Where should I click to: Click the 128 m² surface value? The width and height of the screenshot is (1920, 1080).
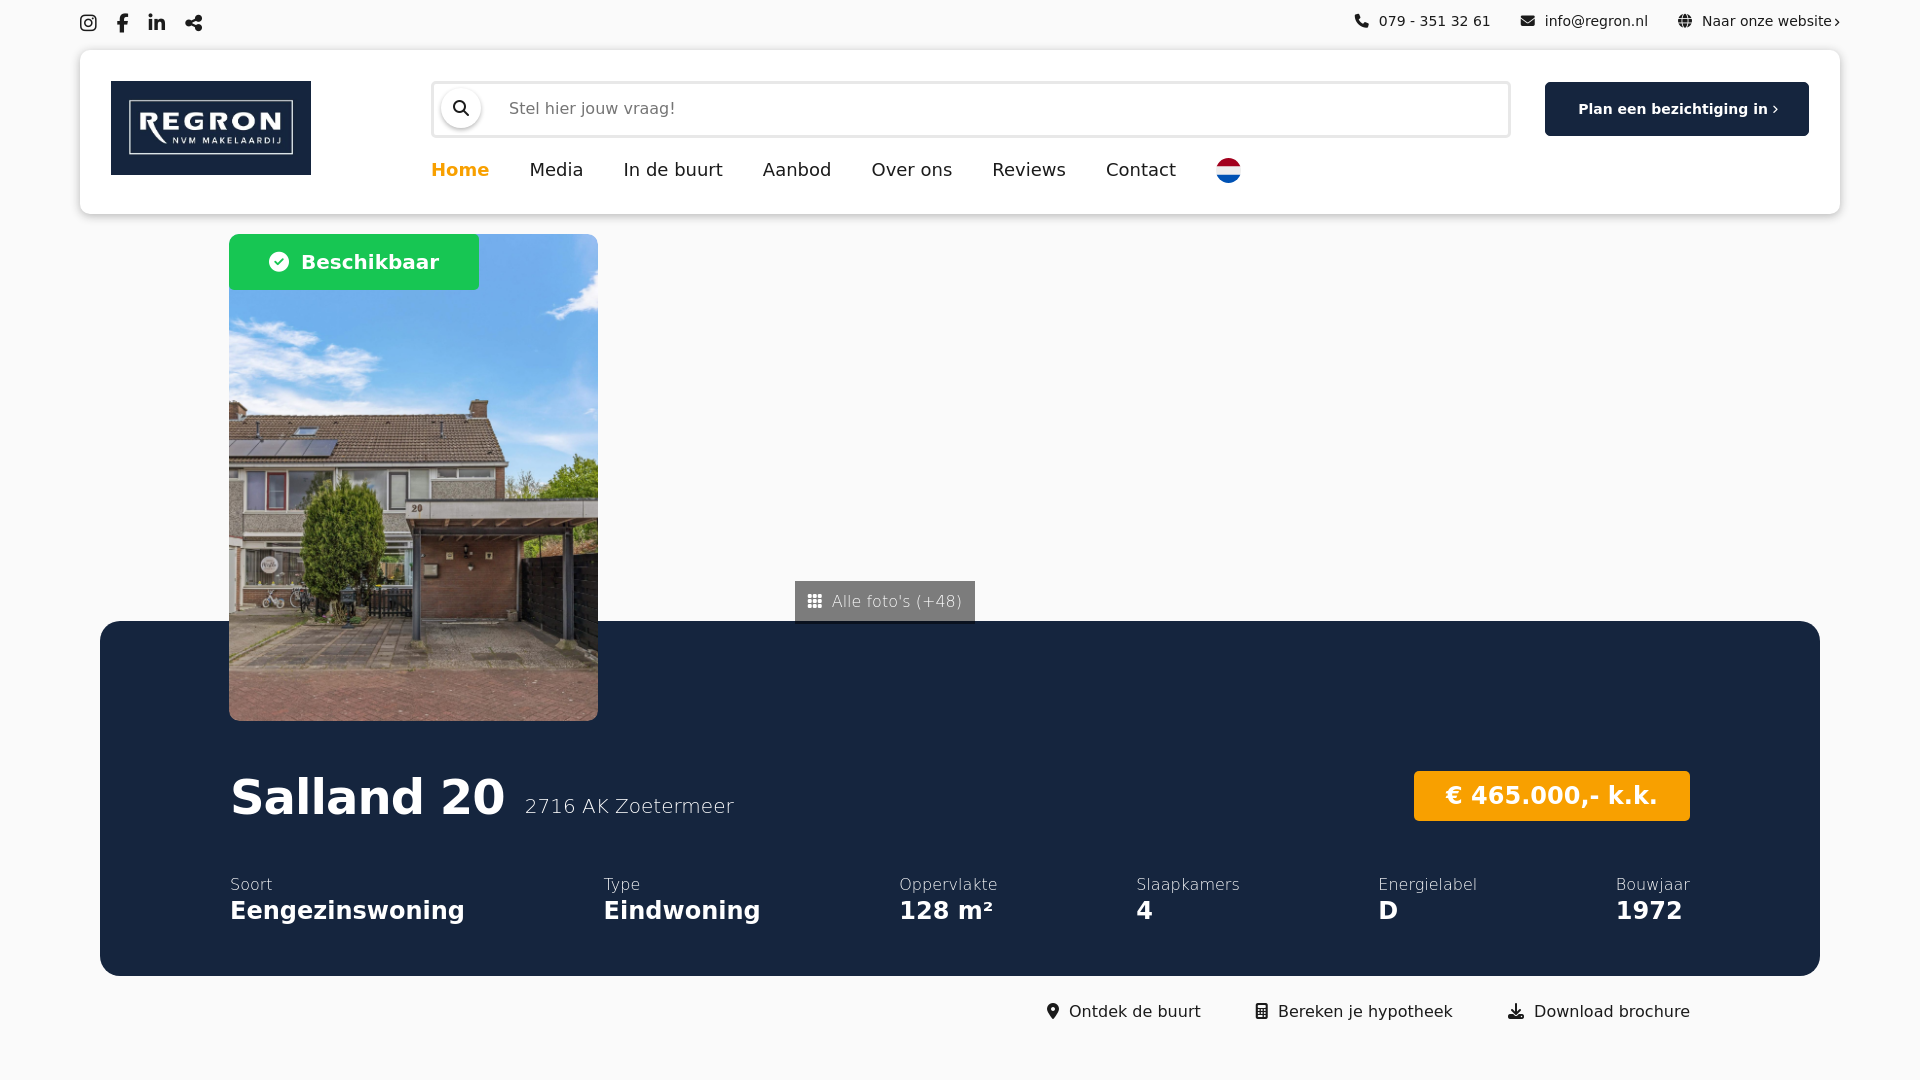[946, 911]
